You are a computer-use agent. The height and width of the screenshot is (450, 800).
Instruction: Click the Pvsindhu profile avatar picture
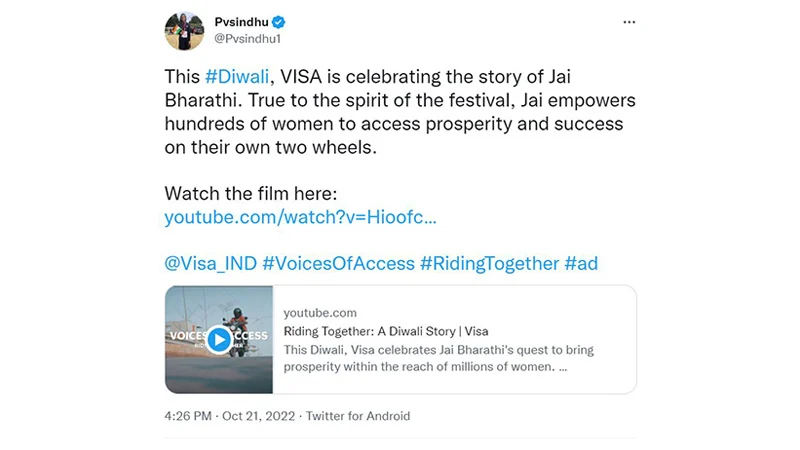tap(184, 31)
